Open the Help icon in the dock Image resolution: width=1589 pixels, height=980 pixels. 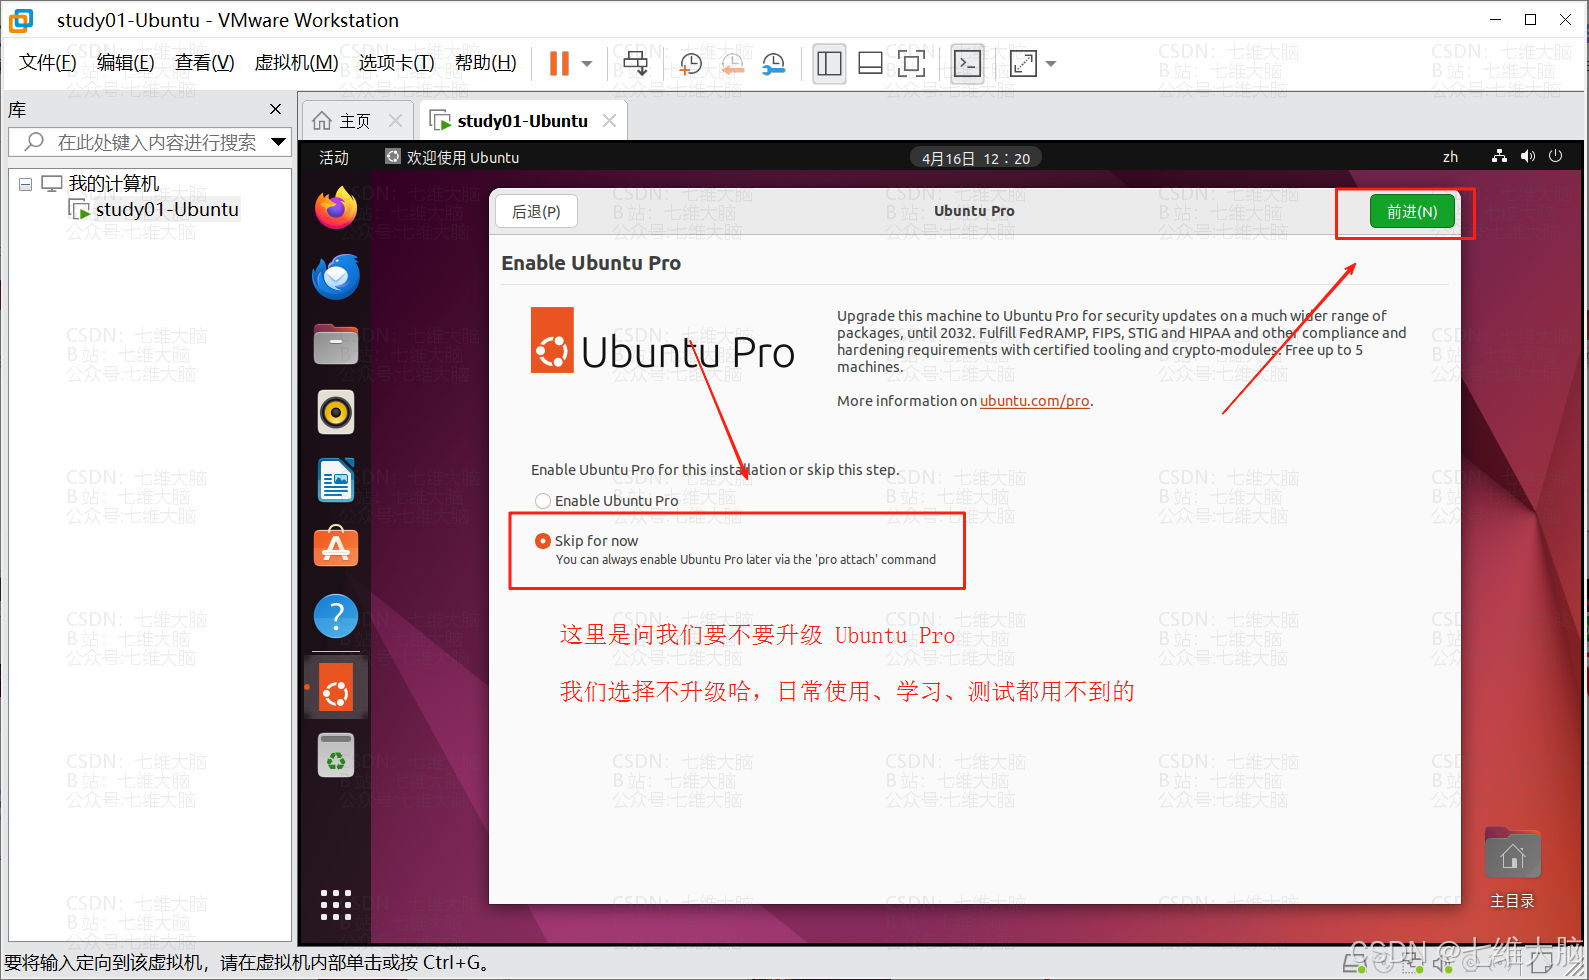point(336,616)
